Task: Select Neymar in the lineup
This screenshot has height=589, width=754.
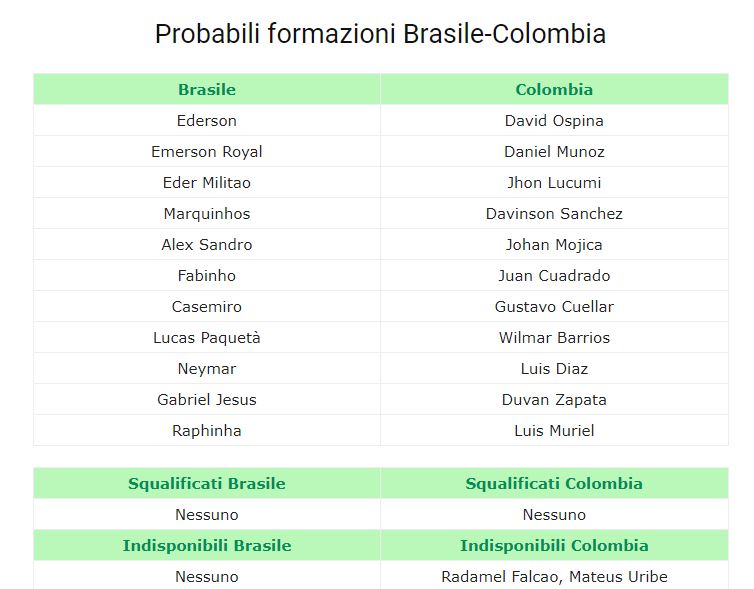Action: (207, 369)
